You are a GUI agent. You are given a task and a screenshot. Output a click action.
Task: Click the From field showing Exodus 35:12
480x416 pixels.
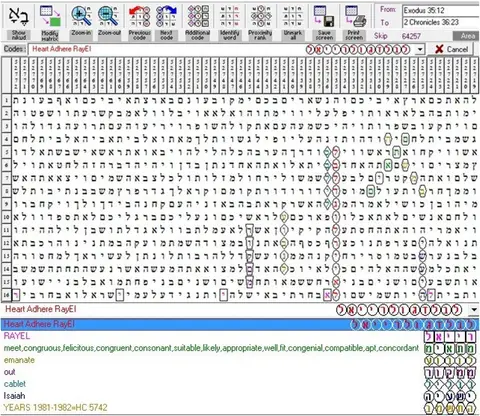(x=441, y=10)
